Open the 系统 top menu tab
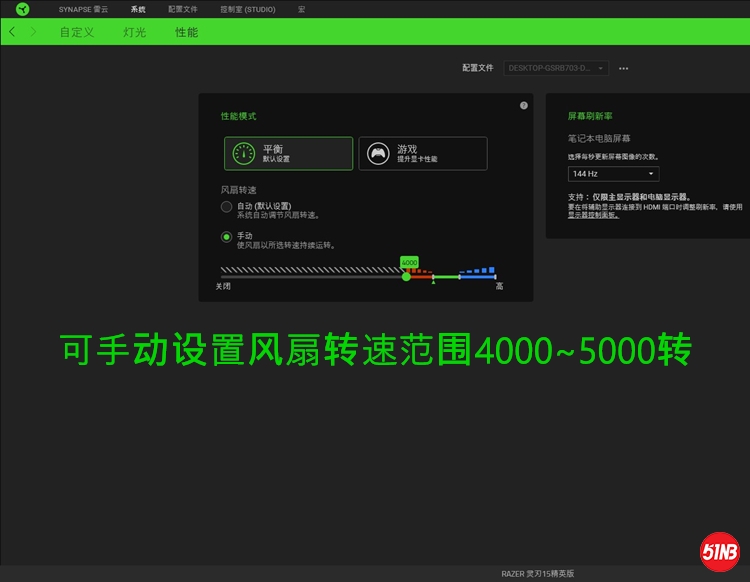Viewport: 750px width, 582px height. (138, 9)
